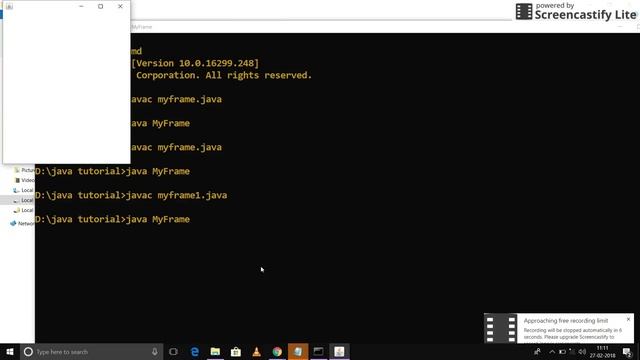Dismiss the 'Approaching free recording limit' notification

tap(628, 319)
